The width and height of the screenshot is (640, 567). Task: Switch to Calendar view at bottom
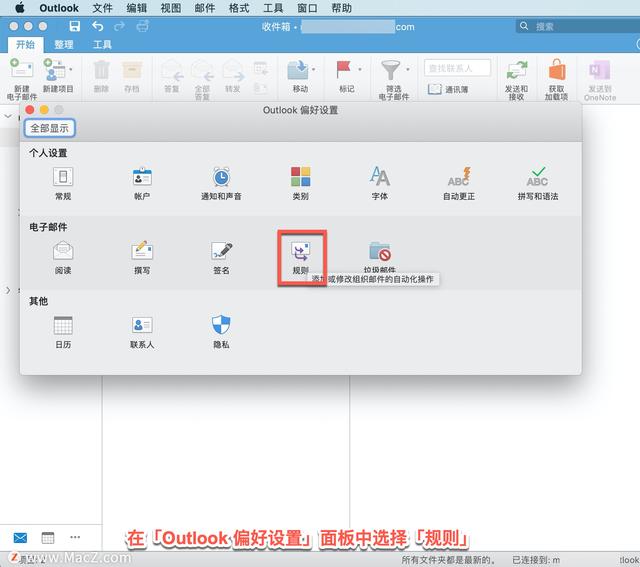[x=48, y=538]
